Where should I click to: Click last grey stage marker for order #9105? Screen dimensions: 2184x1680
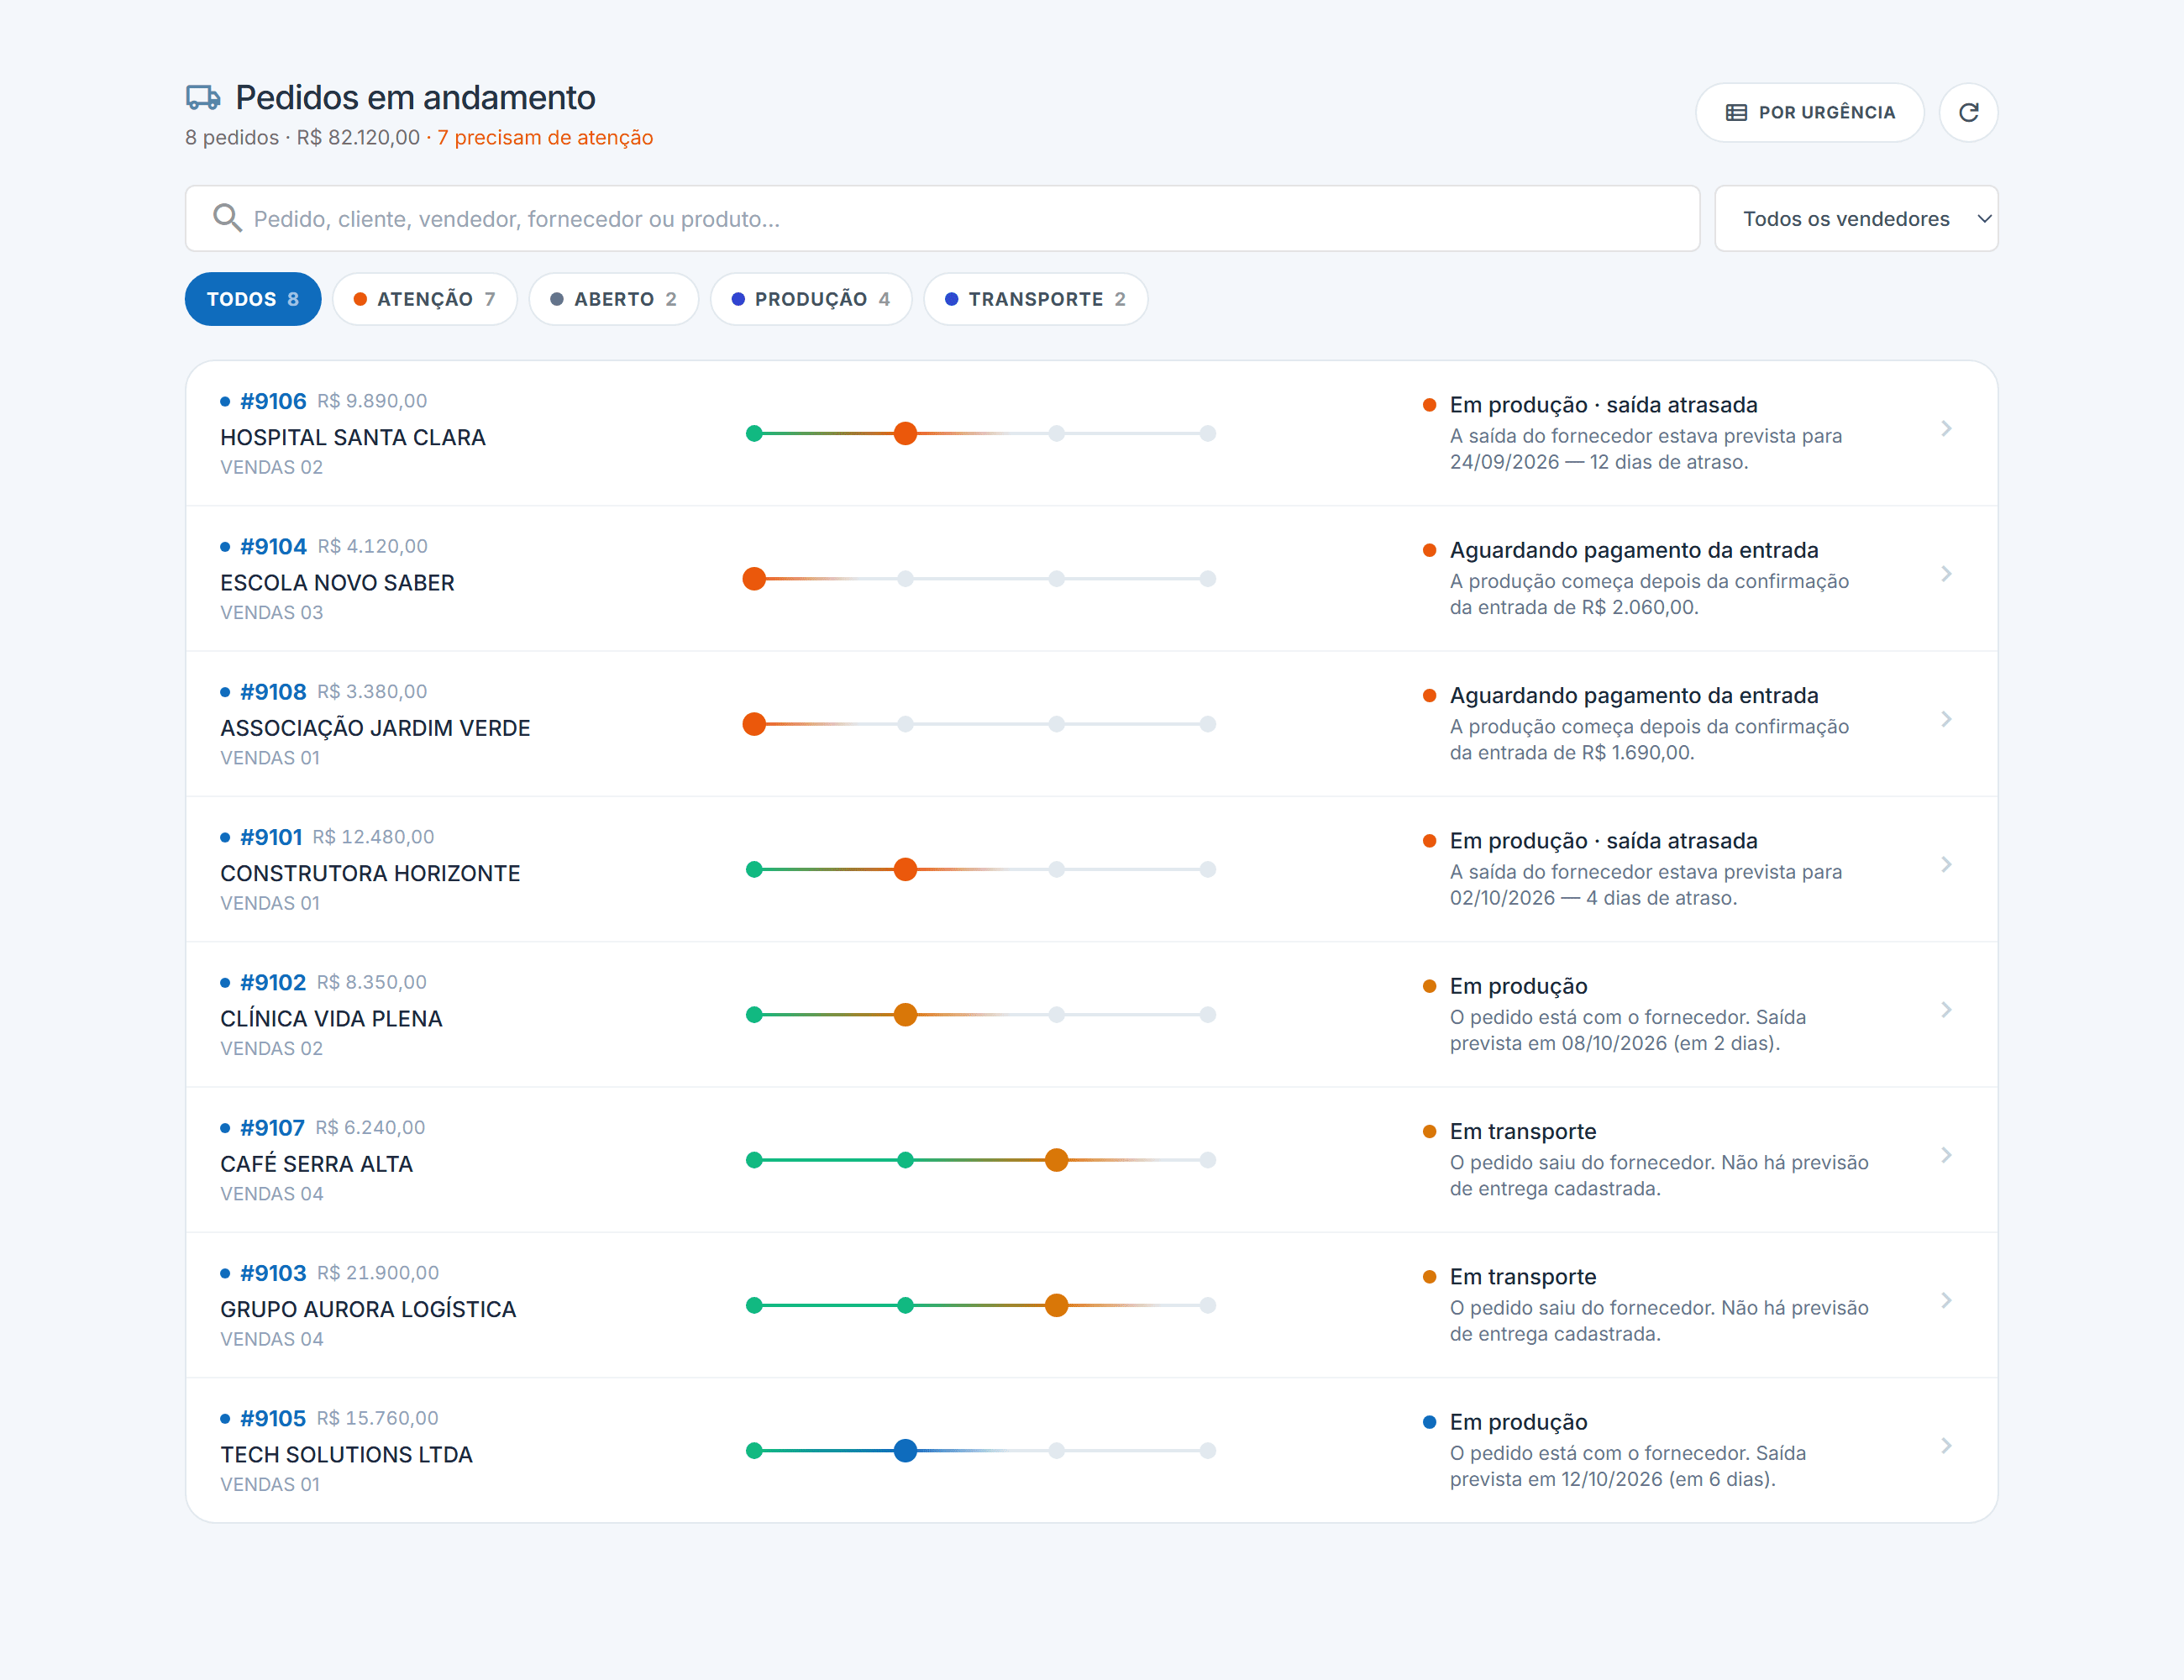(x=1207, y=1450)
